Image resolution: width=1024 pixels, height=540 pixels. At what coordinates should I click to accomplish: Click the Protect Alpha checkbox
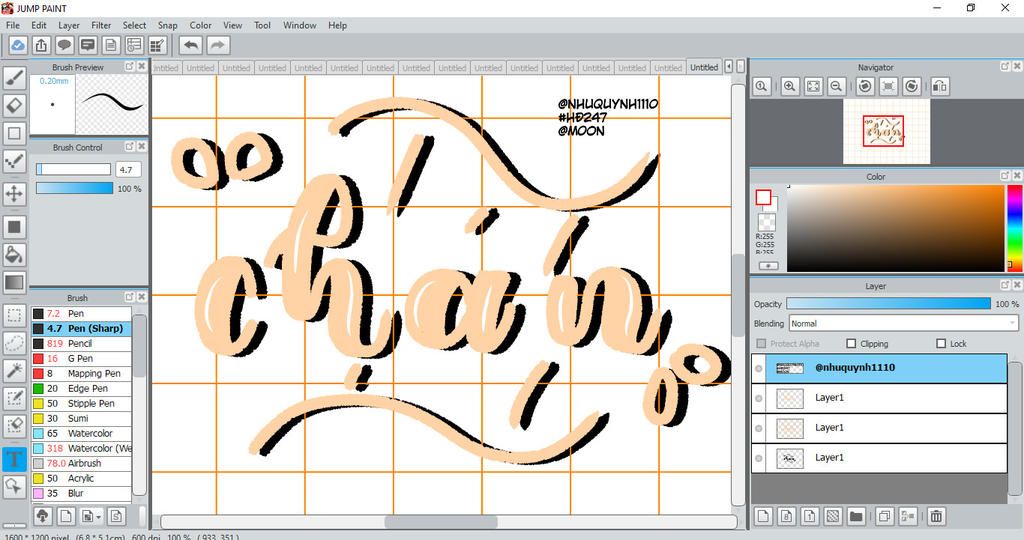coord(761,343)
